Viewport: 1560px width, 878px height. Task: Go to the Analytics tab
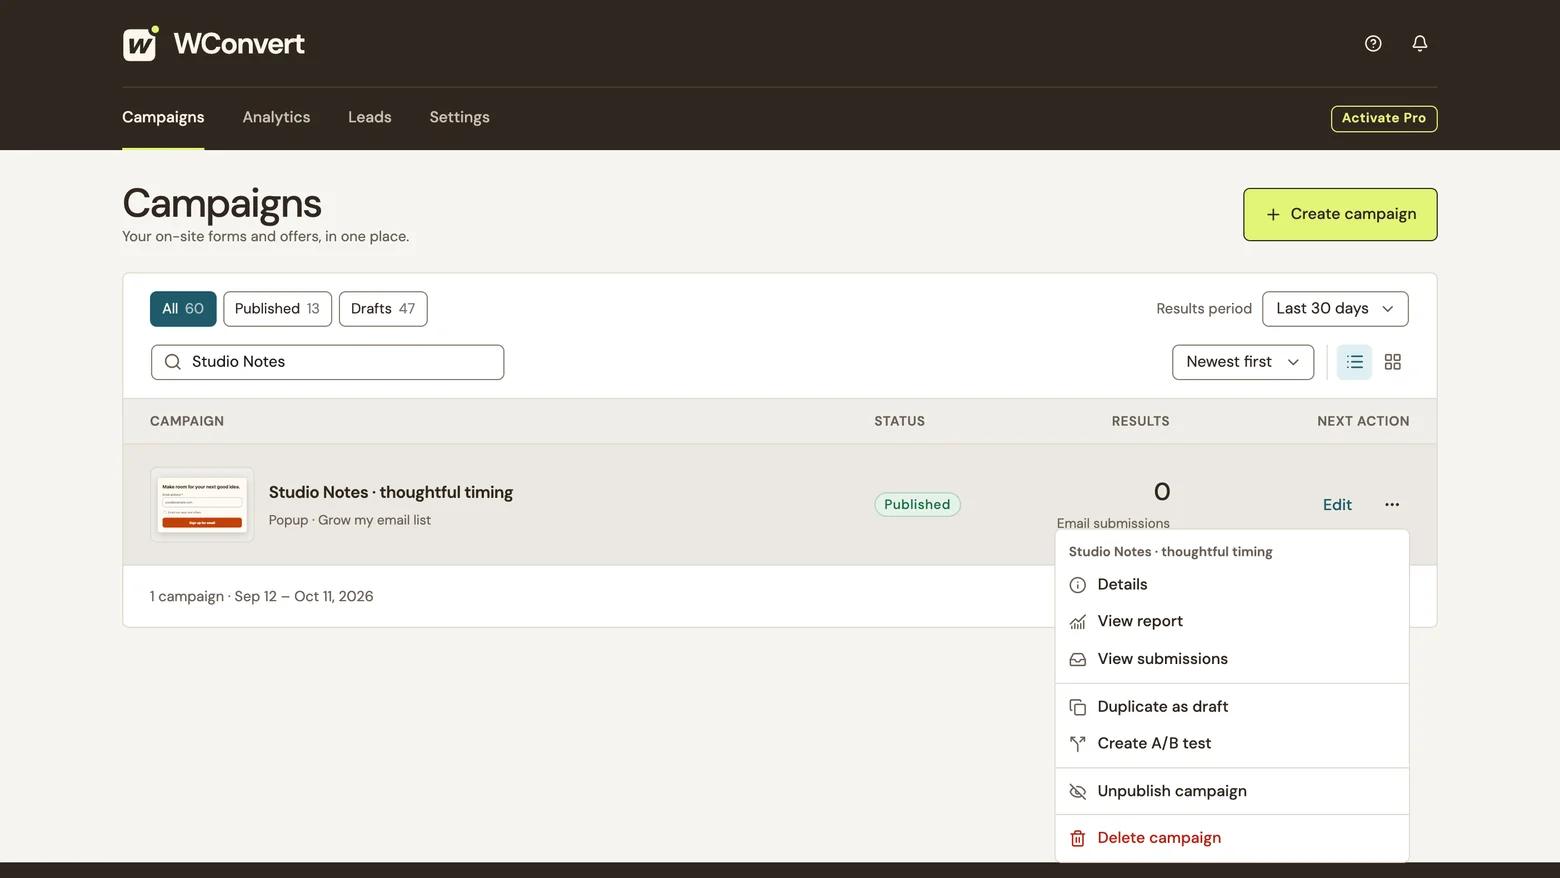pyautogui.click(x=276, y=117)
